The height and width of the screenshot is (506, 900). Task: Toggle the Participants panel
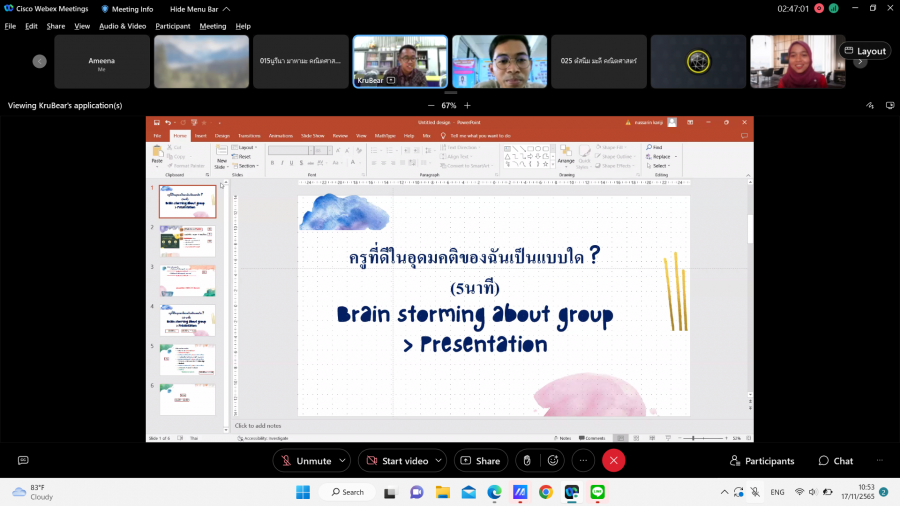coord(762,461)
